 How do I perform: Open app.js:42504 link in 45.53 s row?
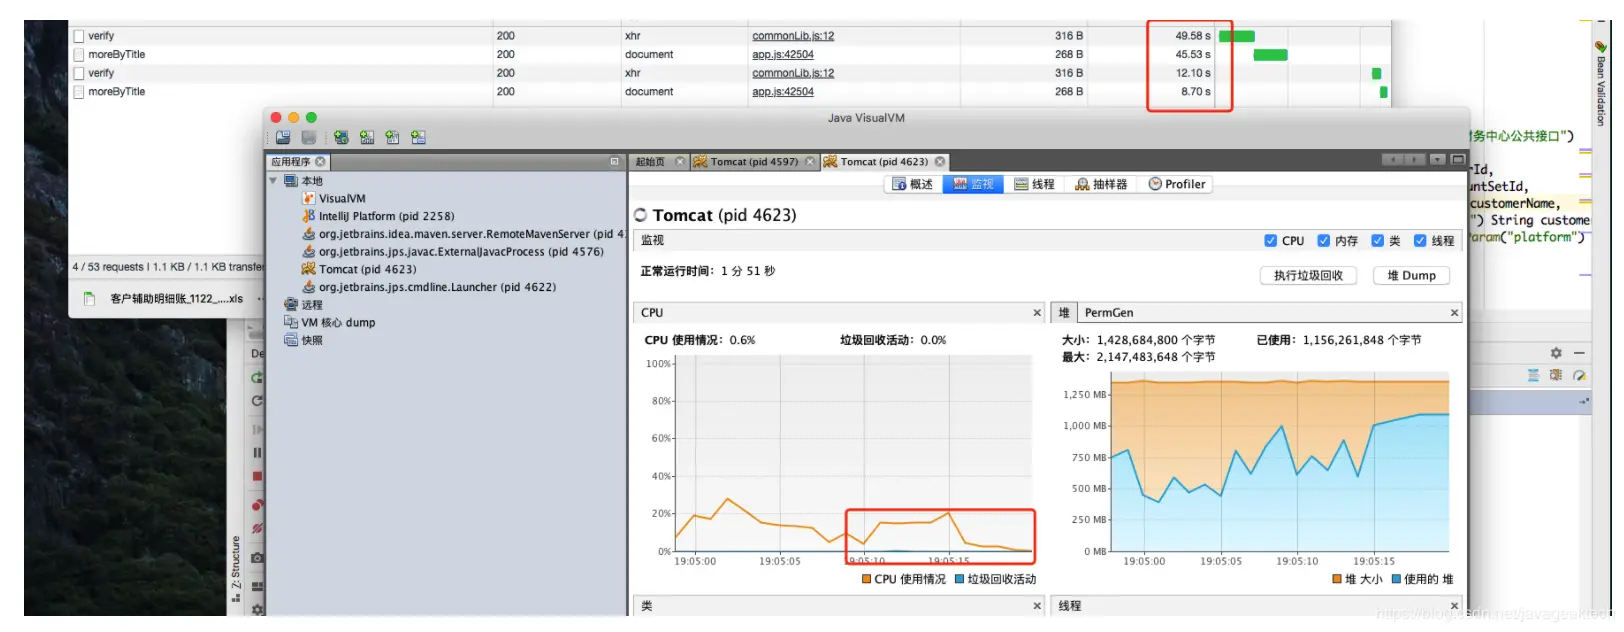click(x=783, y=55)
